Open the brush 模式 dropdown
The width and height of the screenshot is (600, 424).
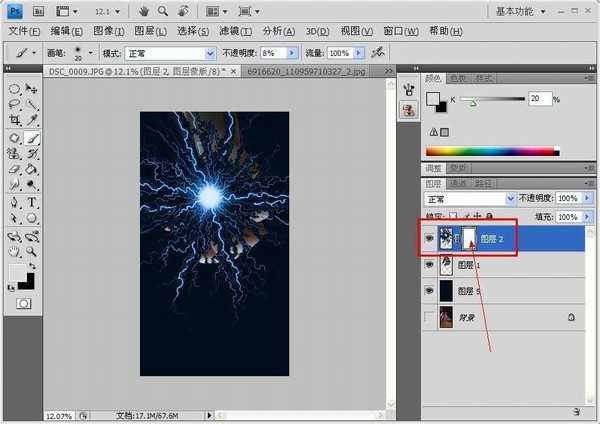click(x=169, y=52)
